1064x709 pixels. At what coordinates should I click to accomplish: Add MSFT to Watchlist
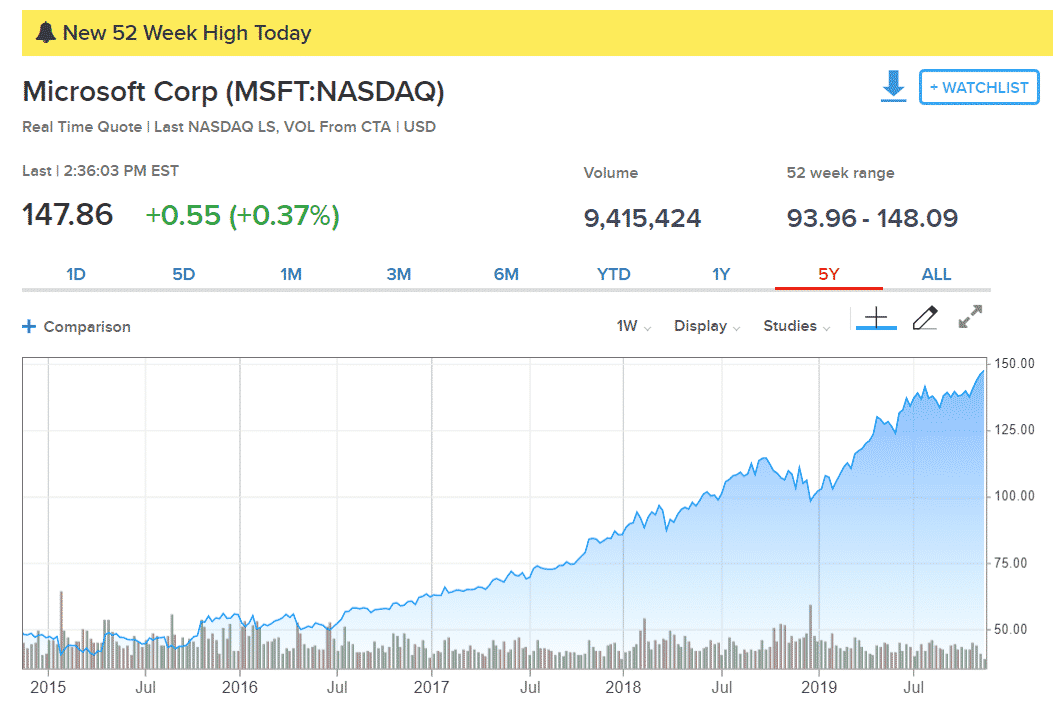click(979, 88)
